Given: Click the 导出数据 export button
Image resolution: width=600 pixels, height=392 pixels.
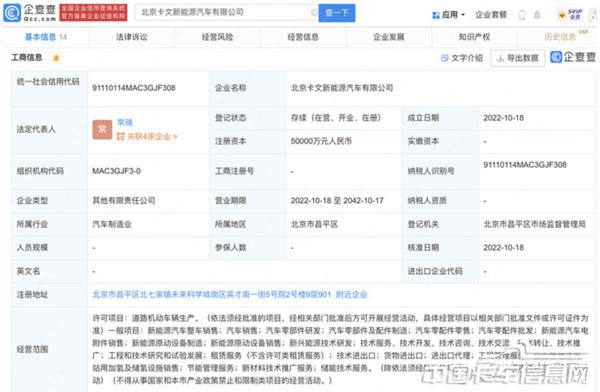Looking at the screenshot, I should 518,58.
